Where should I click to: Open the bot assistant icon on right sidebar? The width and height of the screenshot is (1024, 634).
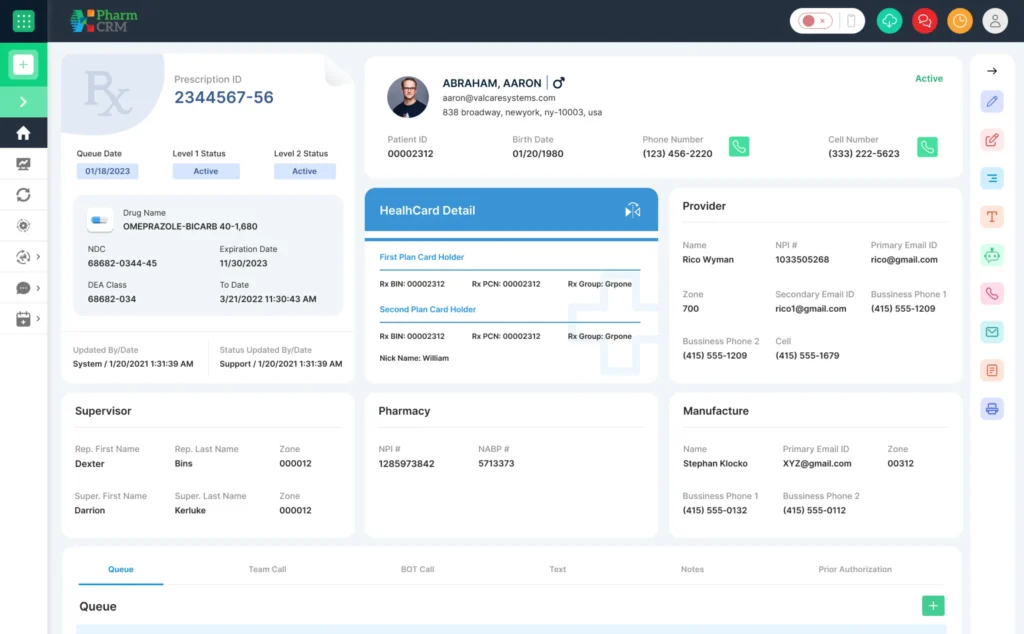[x=991, y=255]
